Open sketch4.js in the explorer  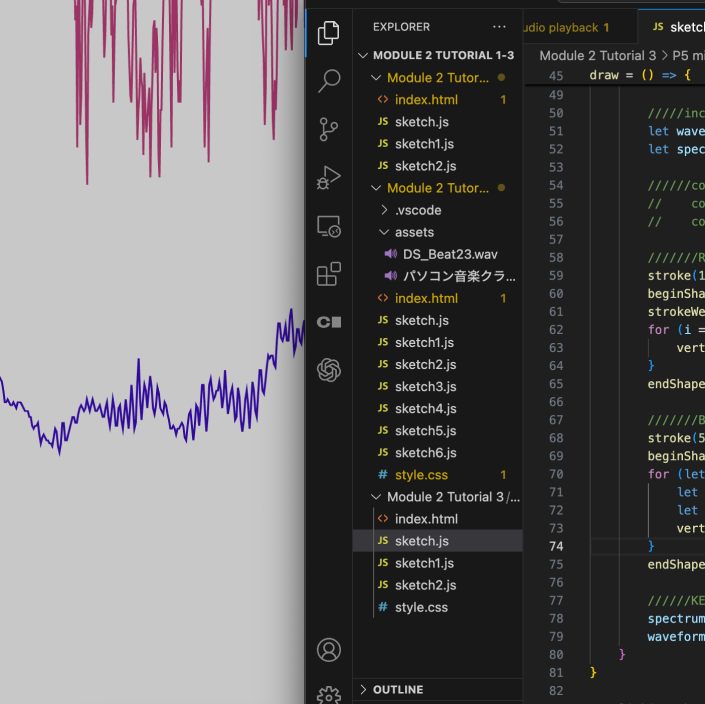pyautogui.click(x=437, y=409)
